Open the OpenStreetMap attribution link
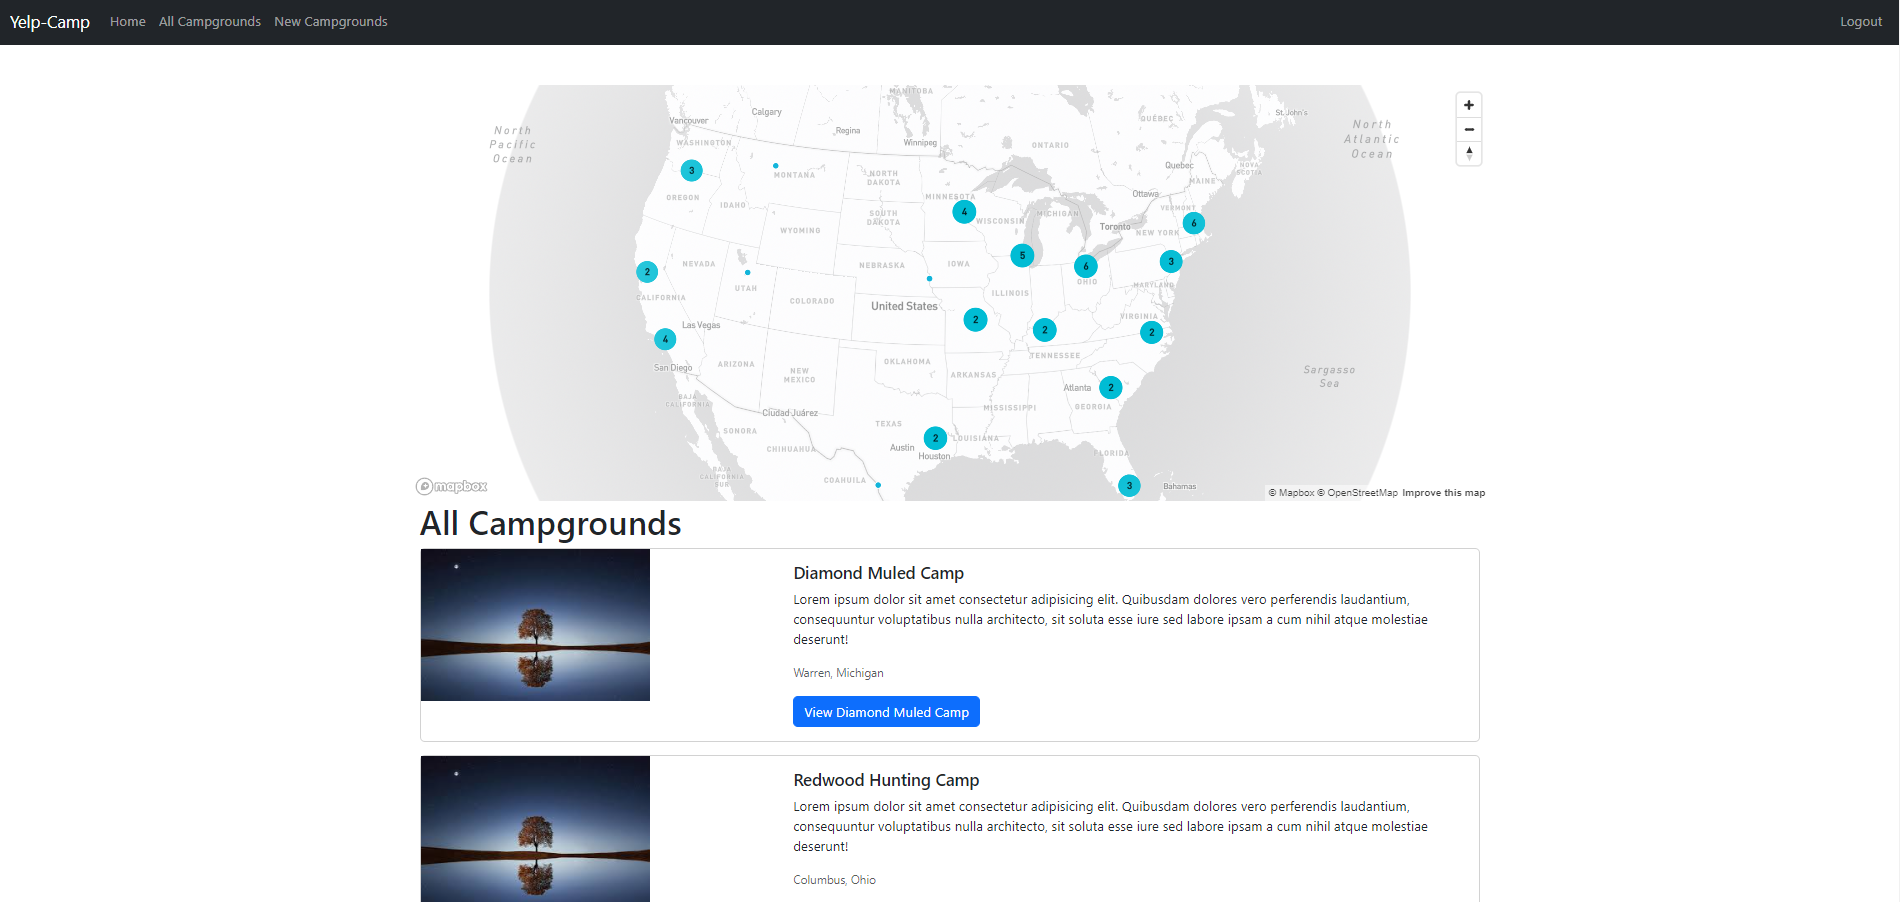The image size is (1900, 902). click(x=1358, y=493)
